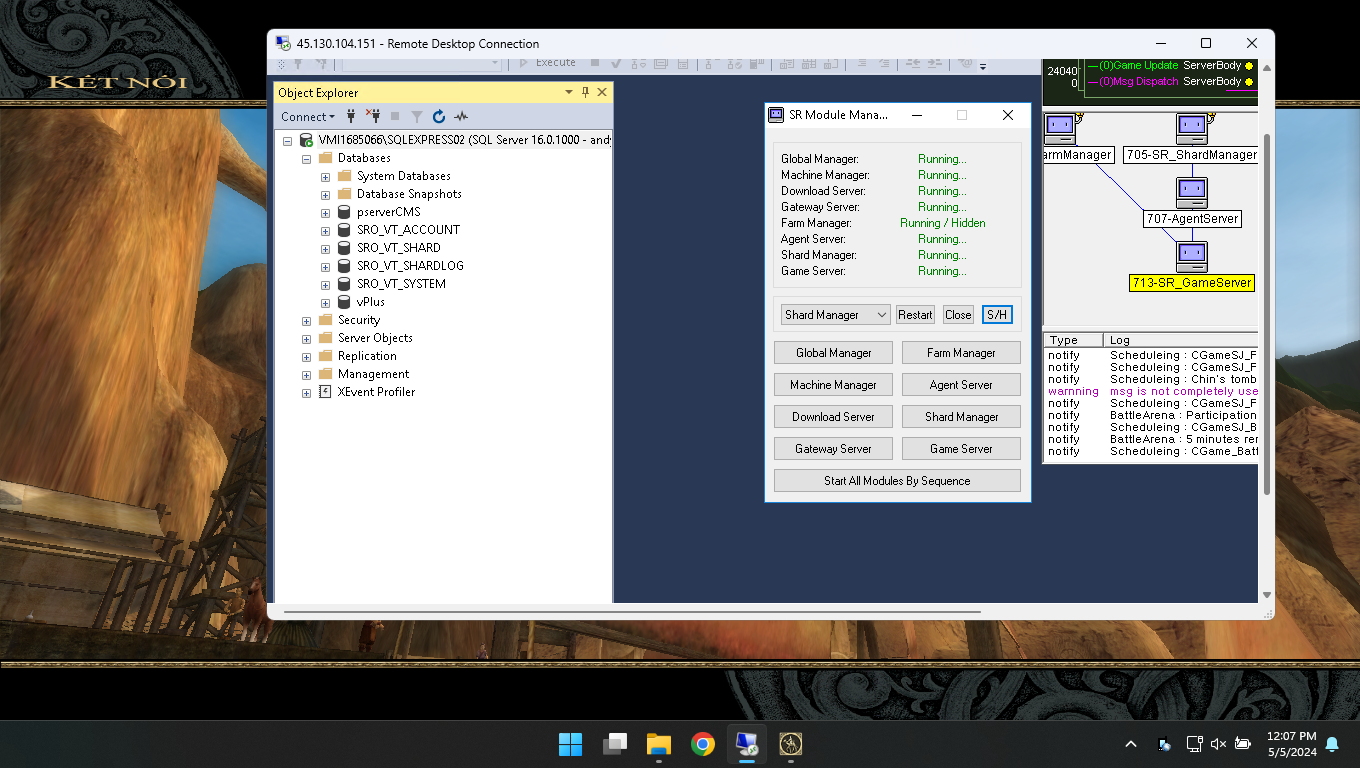The height and width of the screenshot is (768, 1360).
Task: Click the game client icon on taskbar
Action: click(791, 744)
